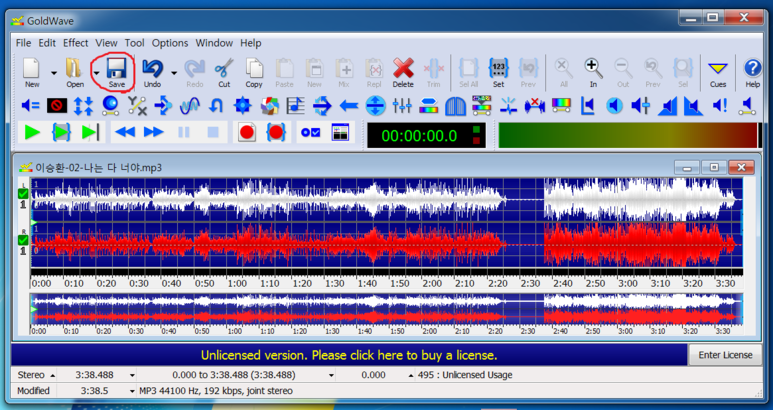Open the Fade In rising ramp icon
This screenshot has height=410, width=773.
667,105
